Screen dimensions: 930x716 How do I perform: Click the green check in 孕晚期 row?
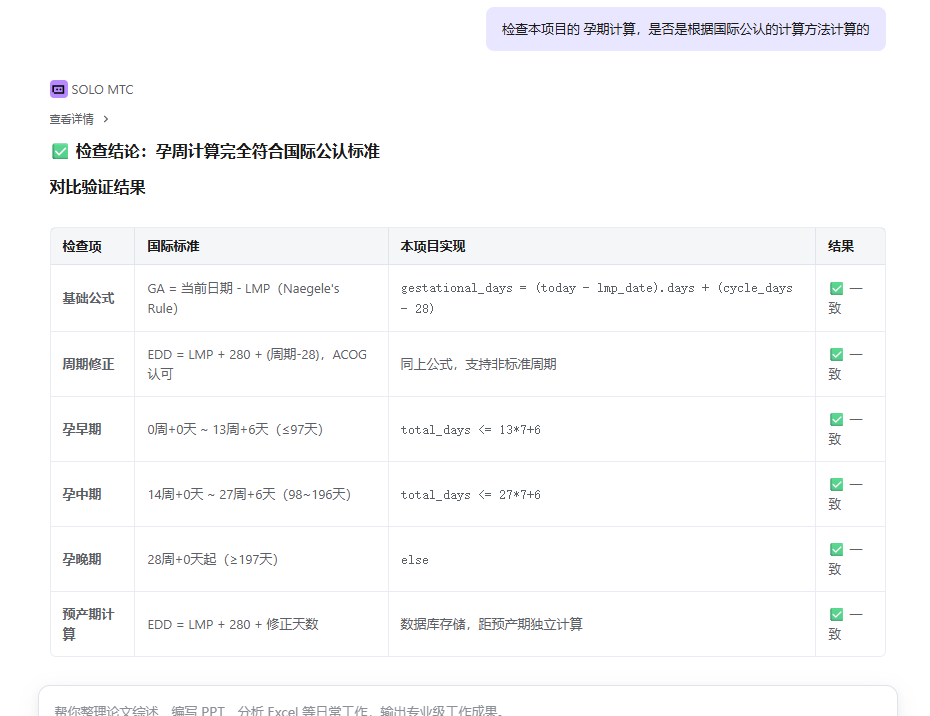tap(836, 549)
